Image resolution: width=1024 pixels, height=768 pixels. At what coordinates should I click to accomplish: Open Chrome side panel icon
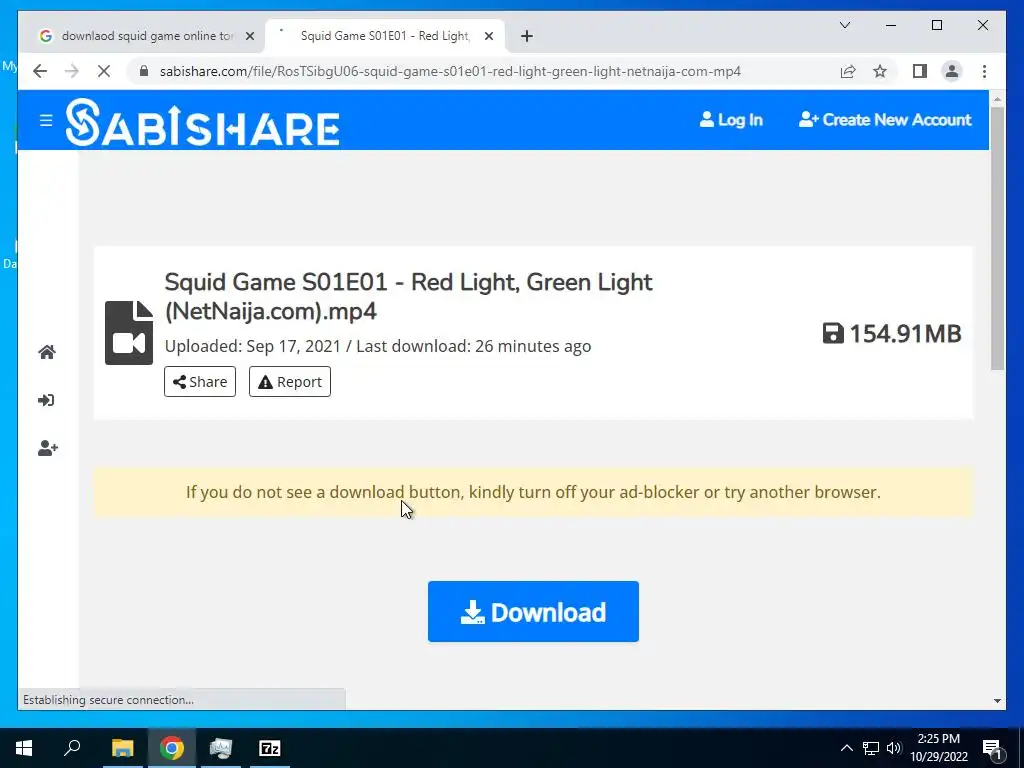(920, 71)
